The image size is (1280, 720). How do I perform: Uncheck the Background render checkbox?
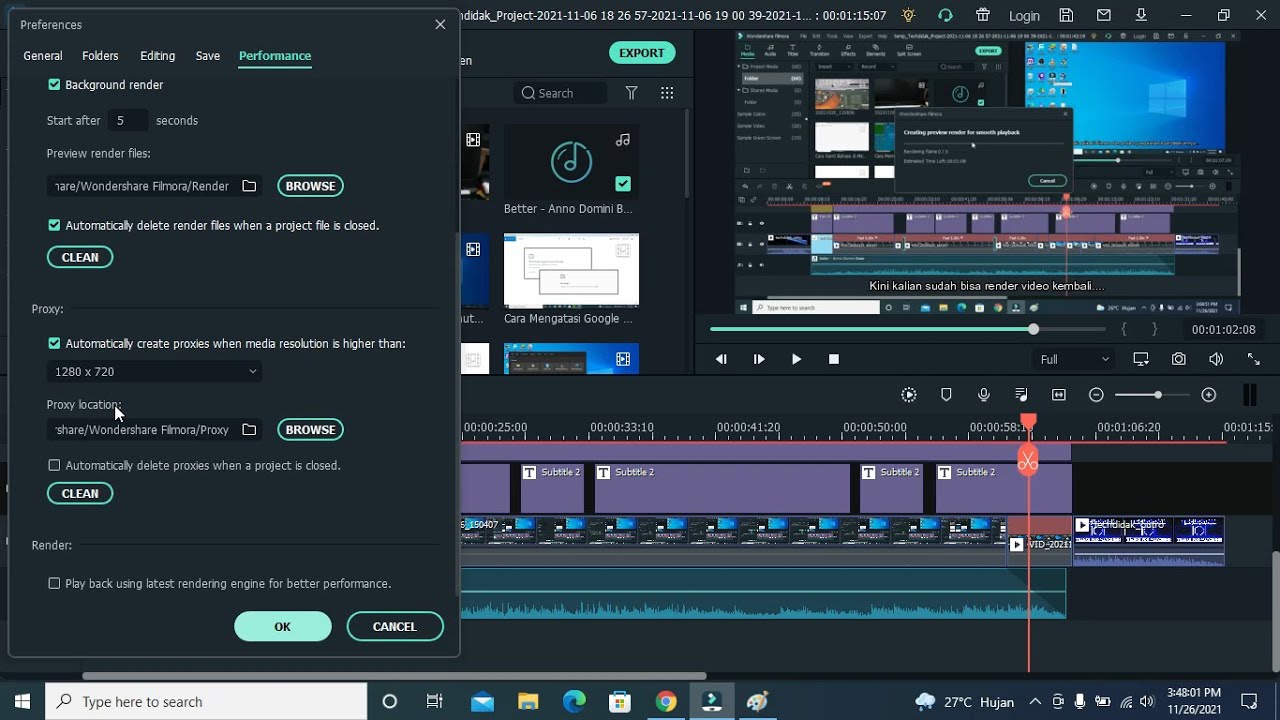(54, 85)
